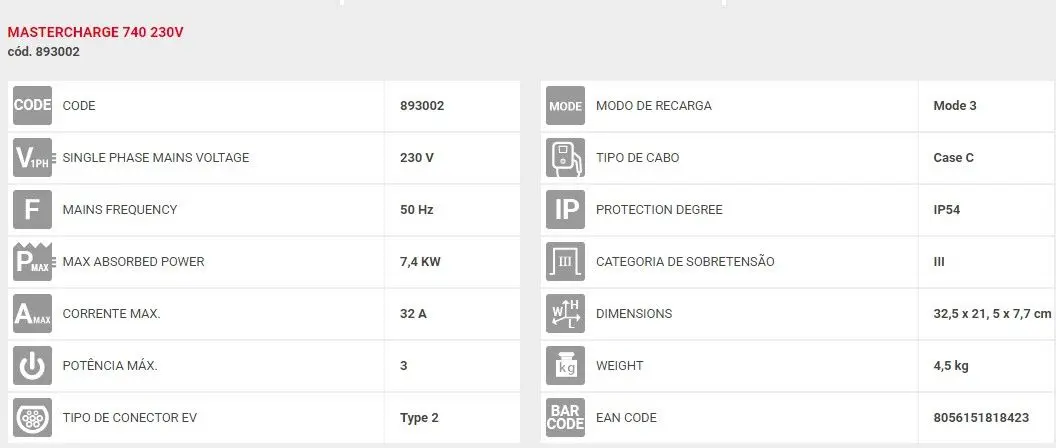The image size is (1056, 448).
Task: Click the overvoltage category III icon
Action: 565,262
